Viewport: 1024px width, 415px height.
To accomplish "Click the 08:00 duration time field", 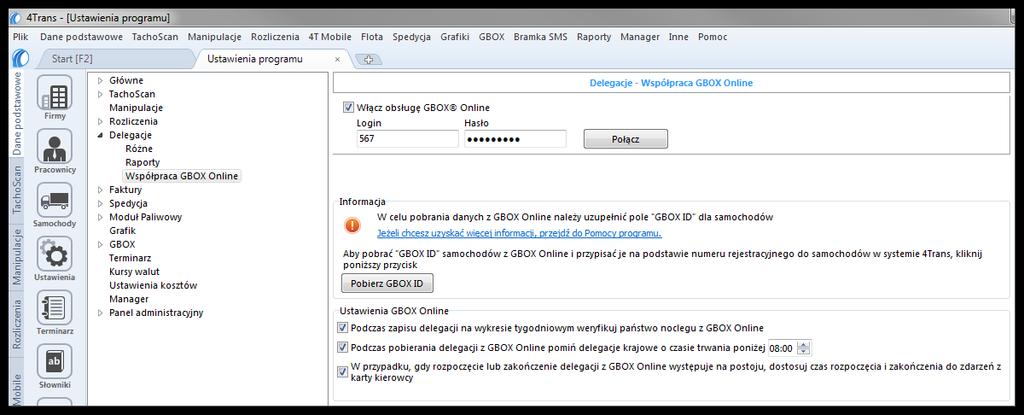I will tap(782, 348).
